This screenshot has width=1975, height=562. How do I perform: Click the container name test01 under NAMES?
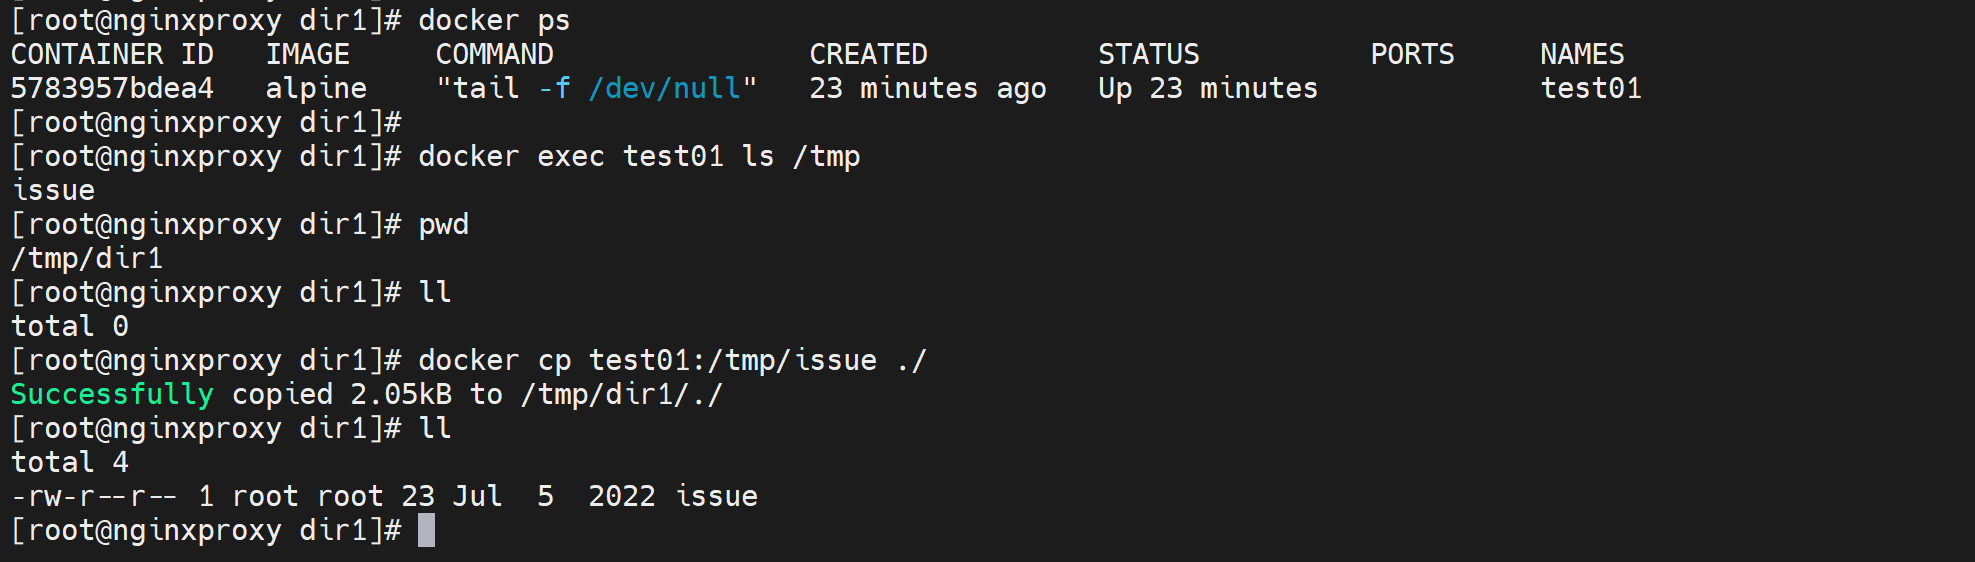(1591, 88)
